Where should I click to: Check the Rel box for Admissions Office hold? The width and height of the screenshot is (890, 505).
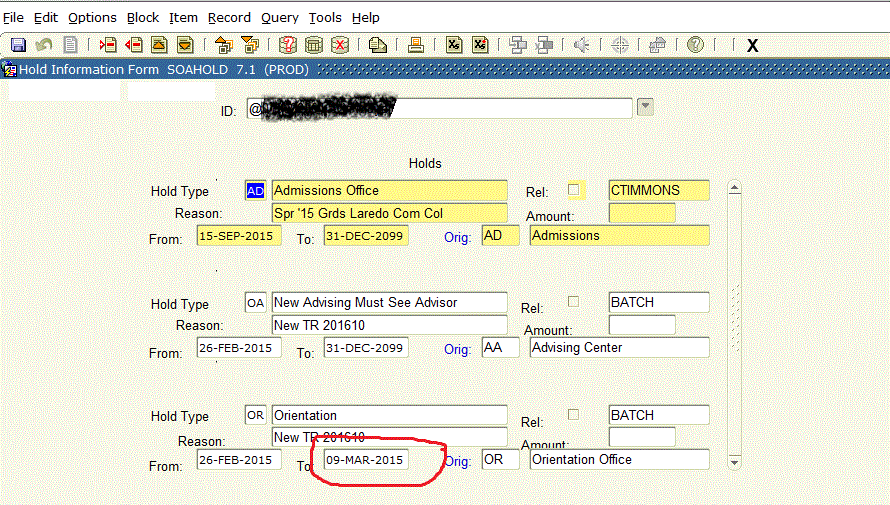tap(574, 189)
